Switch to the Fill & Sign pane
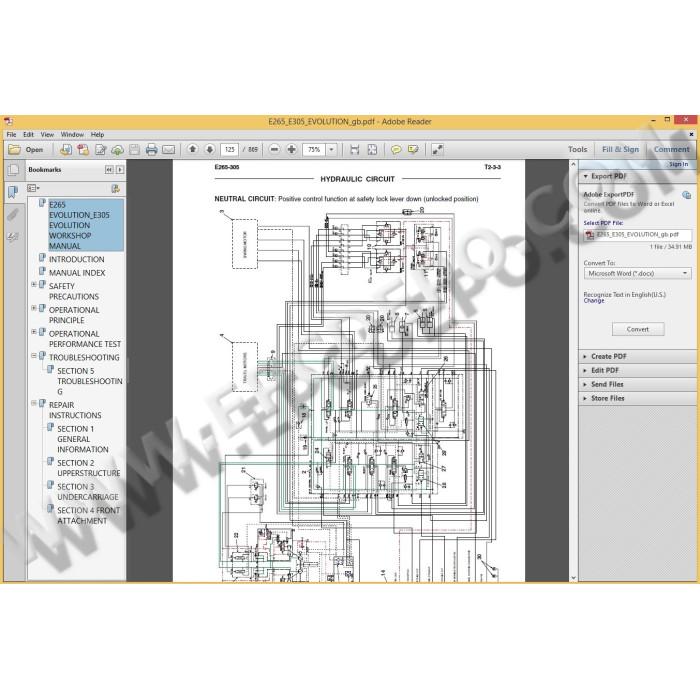700x700 pixels. pyautogui.click(x=620, y=150)
